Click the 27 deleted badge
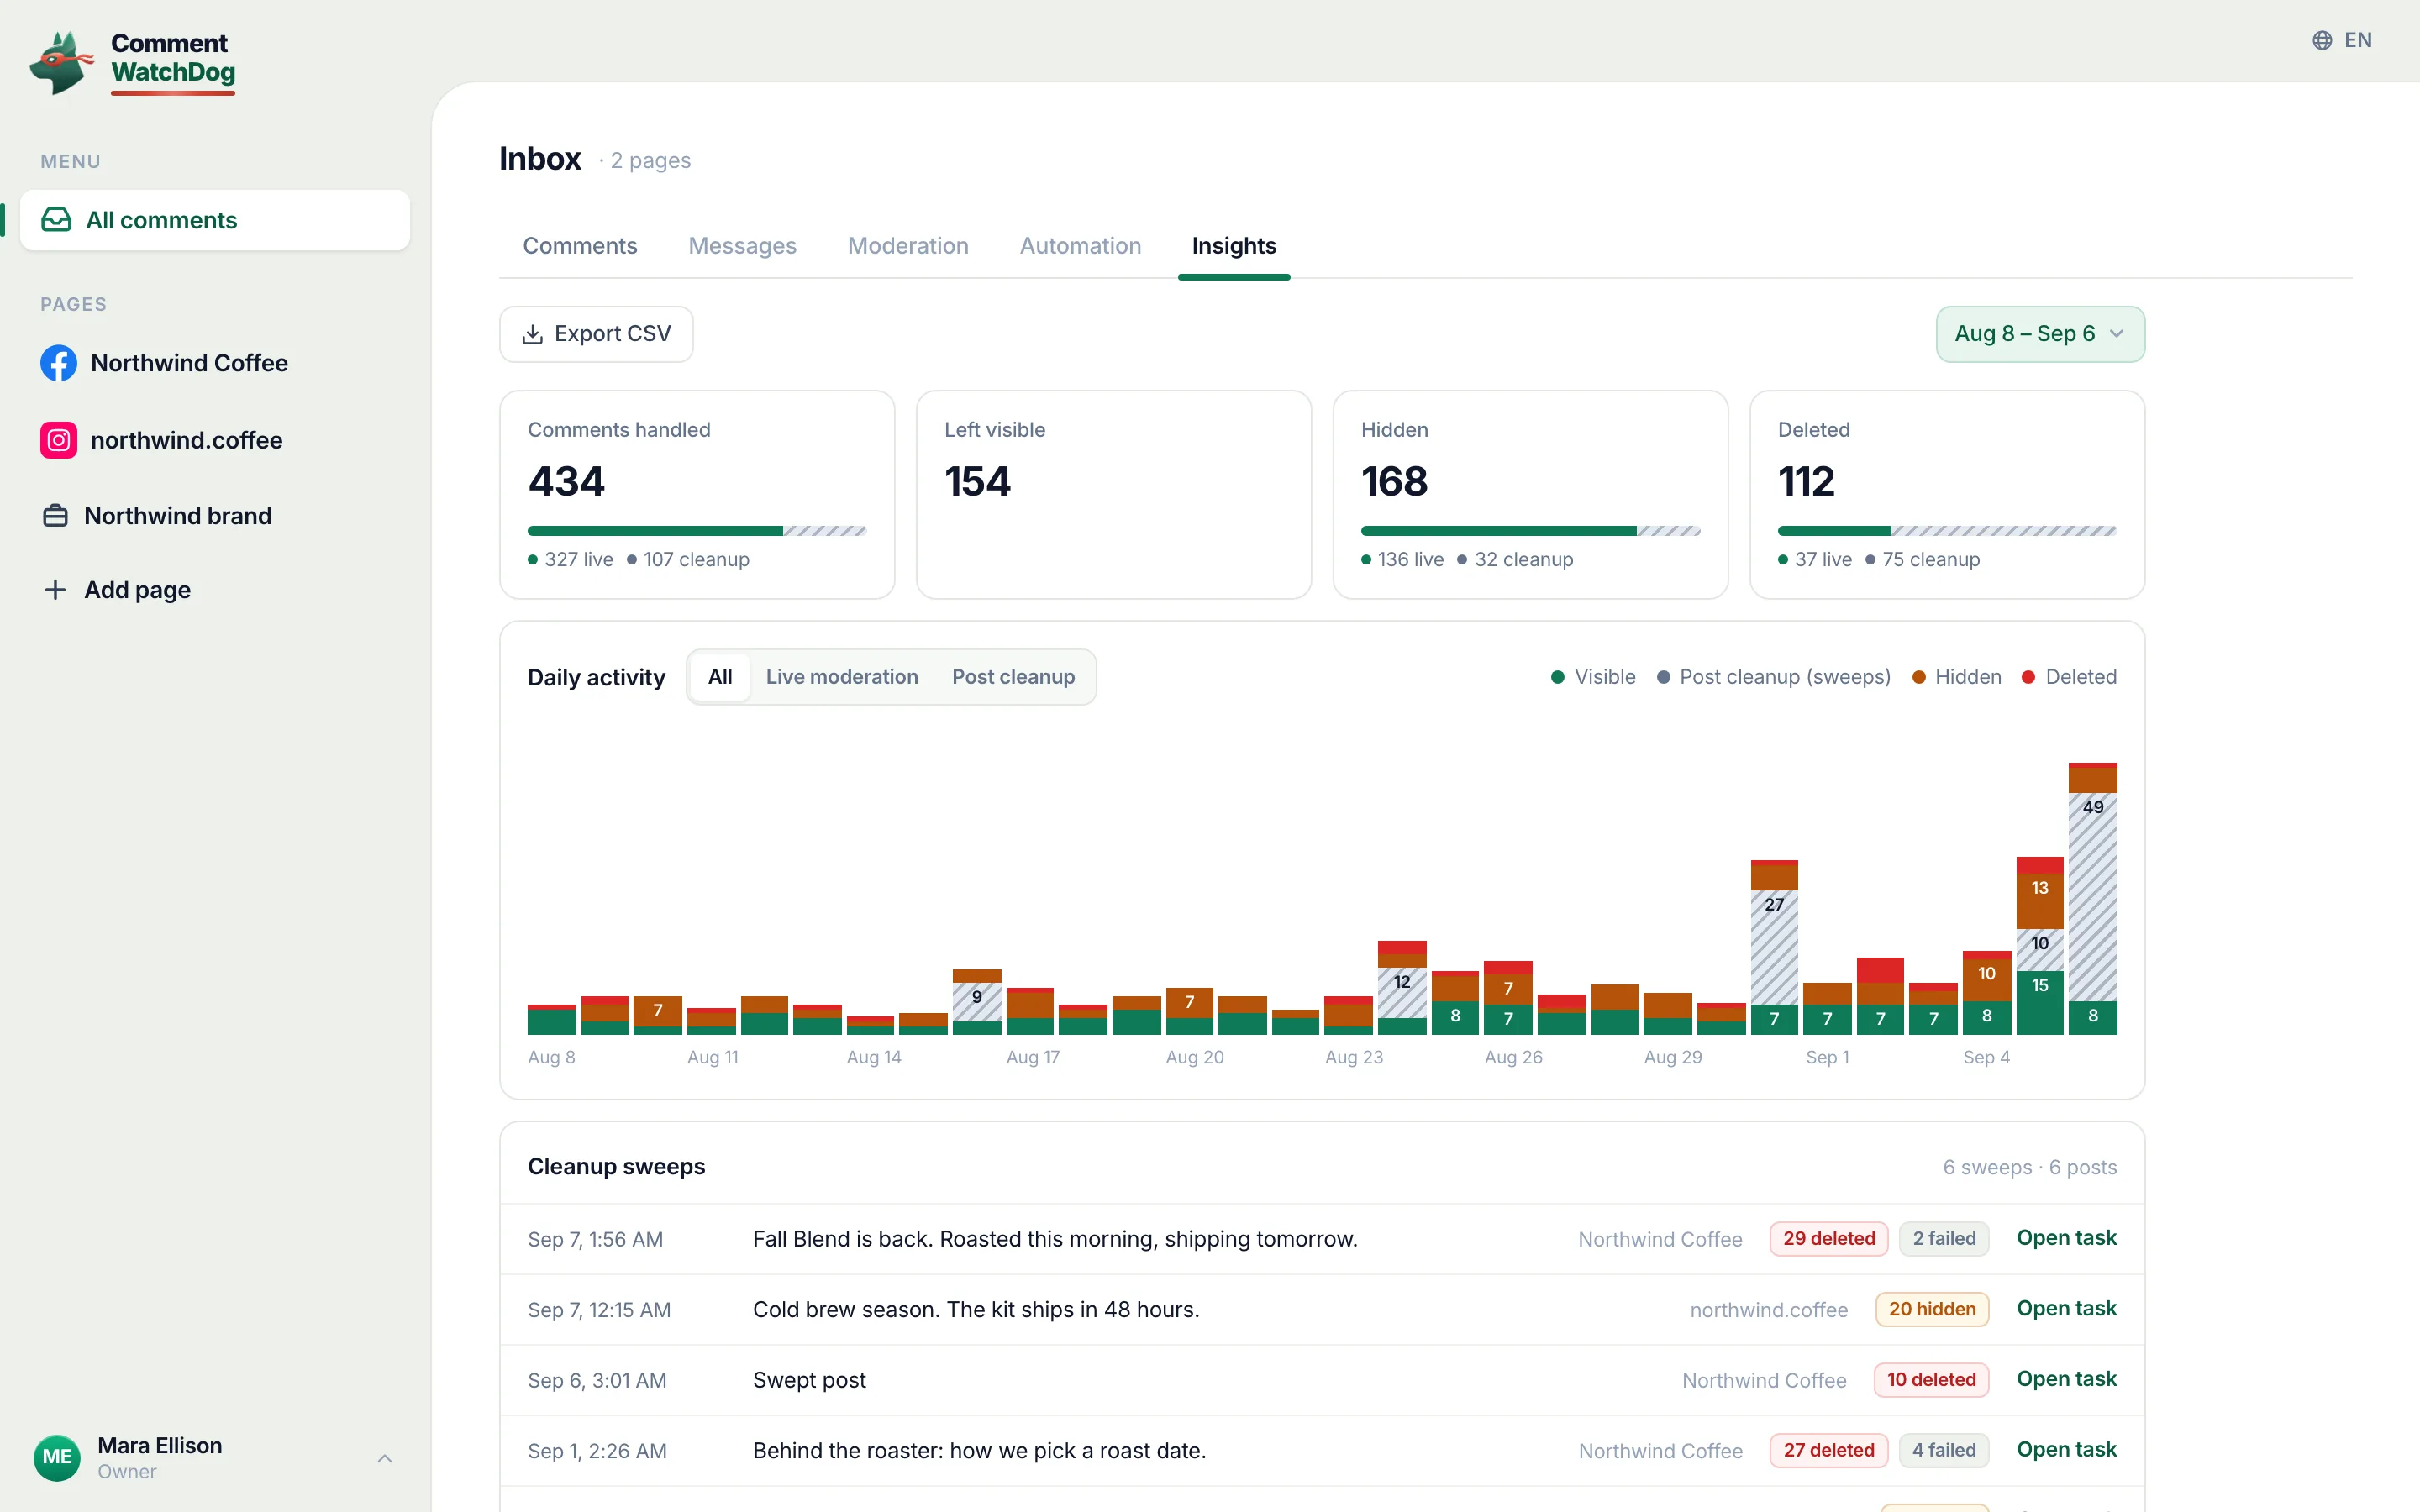 [1828, 1450]
